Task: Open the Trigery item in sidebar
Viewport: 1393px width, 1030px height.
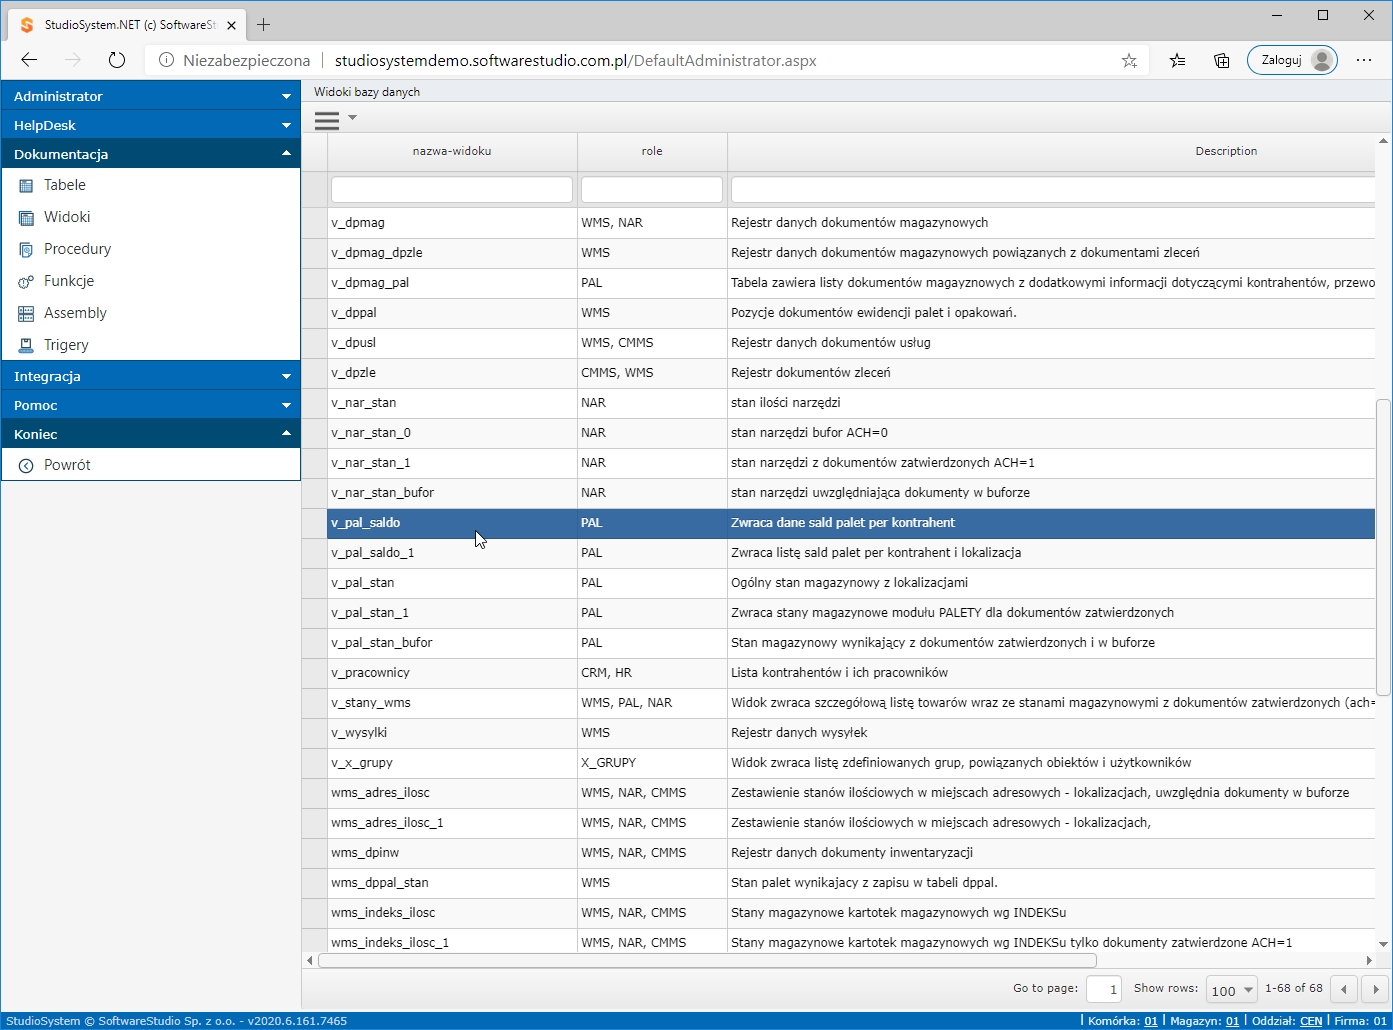Action: click(66, 345)
